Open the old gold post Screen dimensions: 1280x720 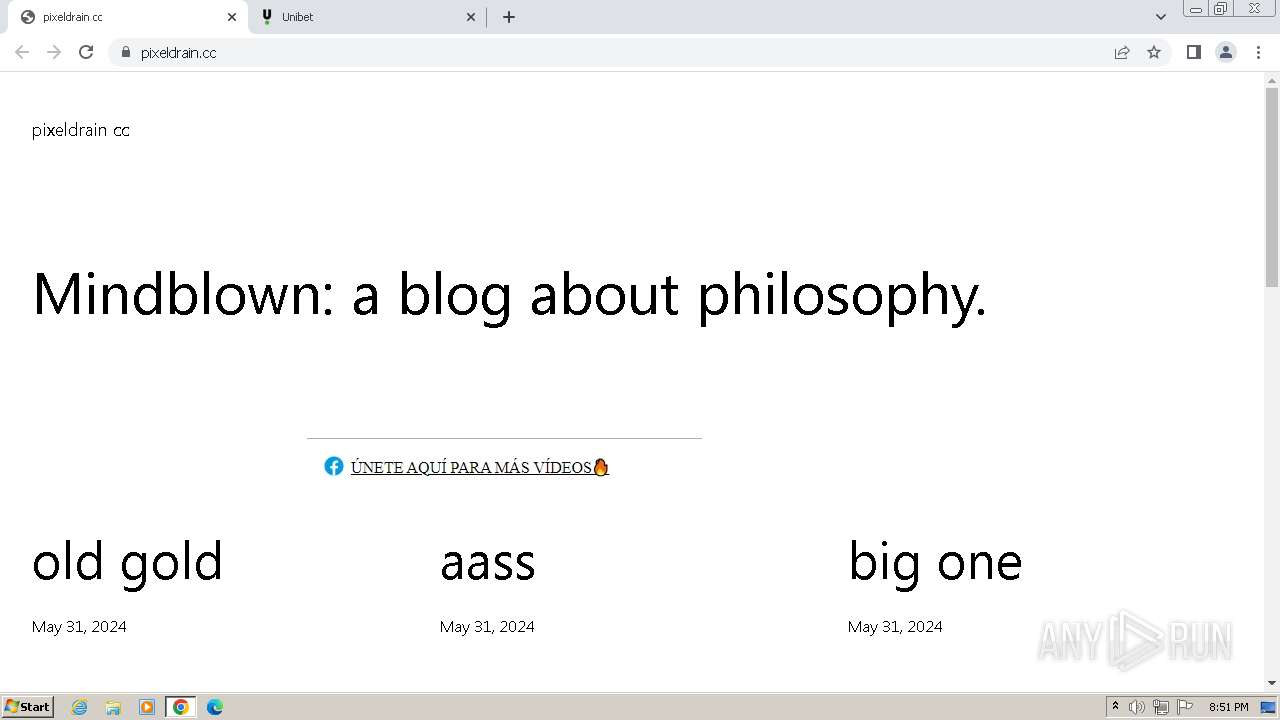(127, 562)
